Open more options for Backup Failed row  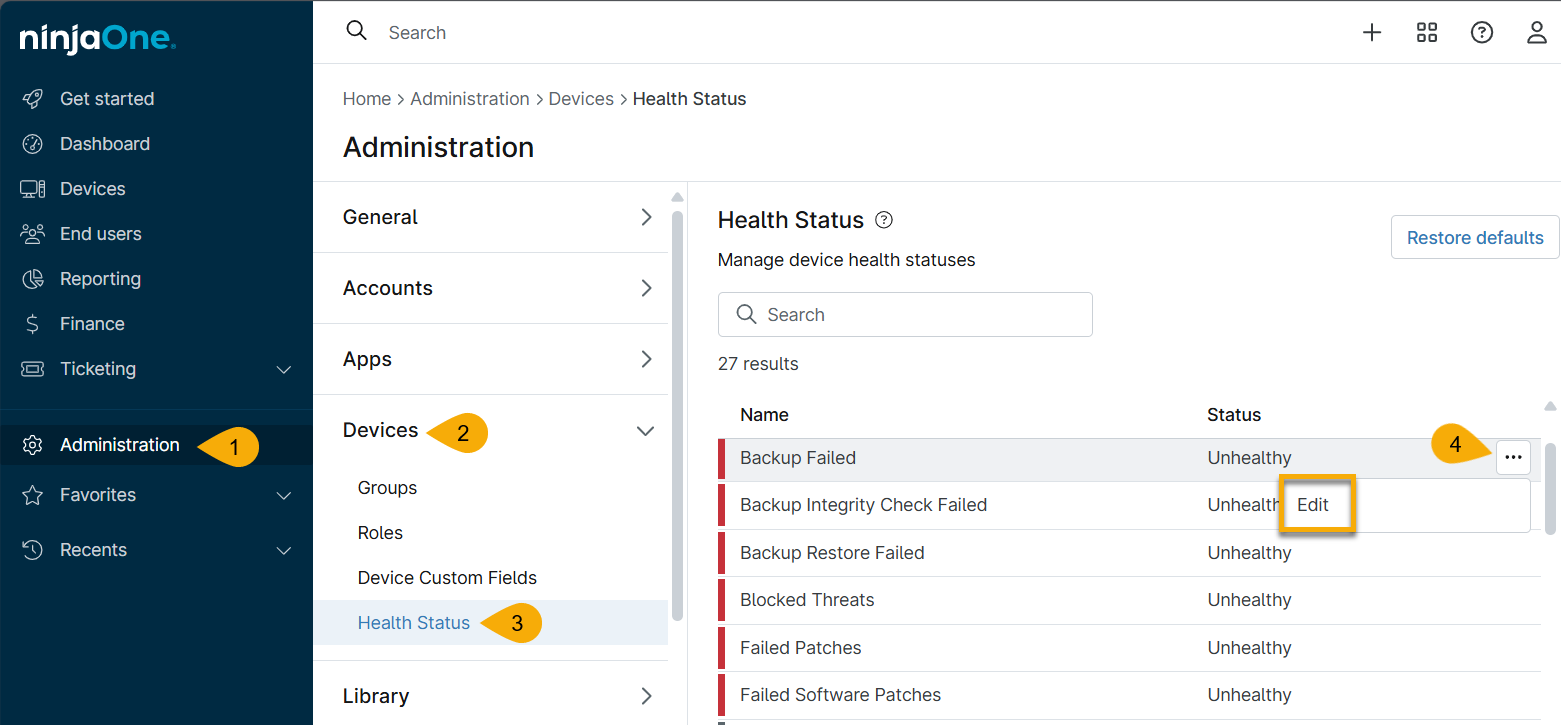(1513, 457)
